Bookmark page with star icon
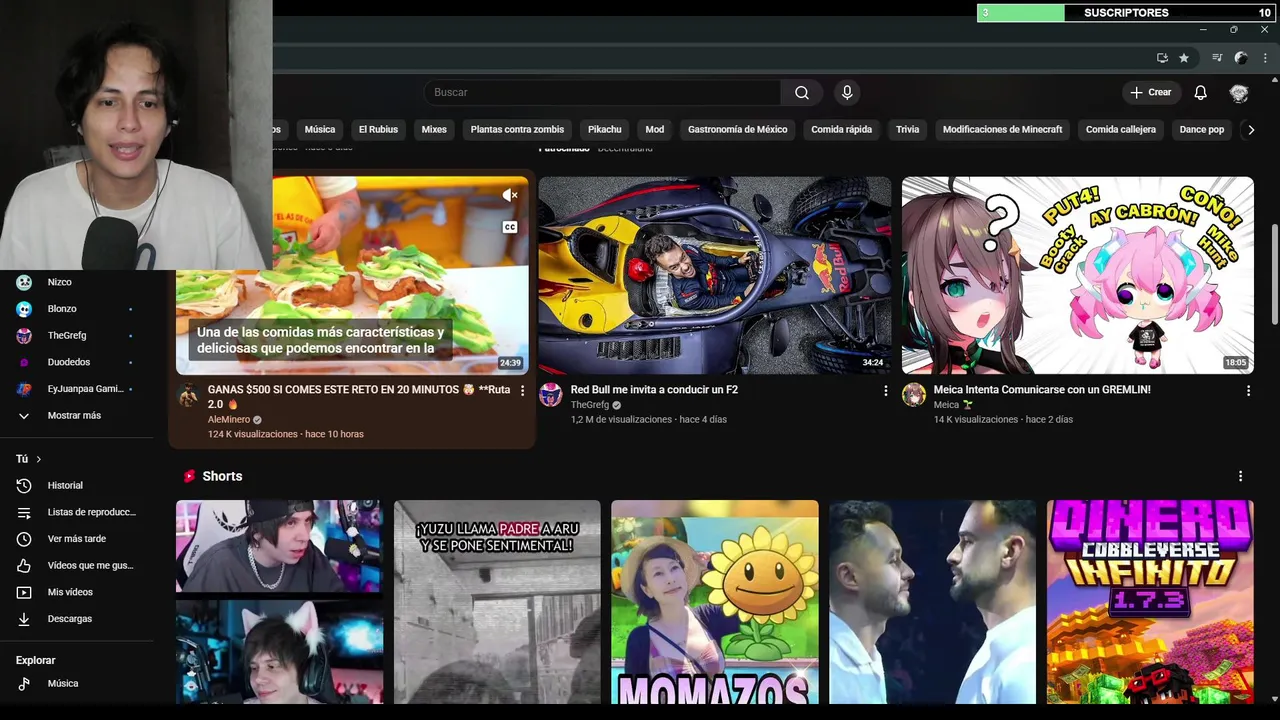 [x=1184, y=58]
